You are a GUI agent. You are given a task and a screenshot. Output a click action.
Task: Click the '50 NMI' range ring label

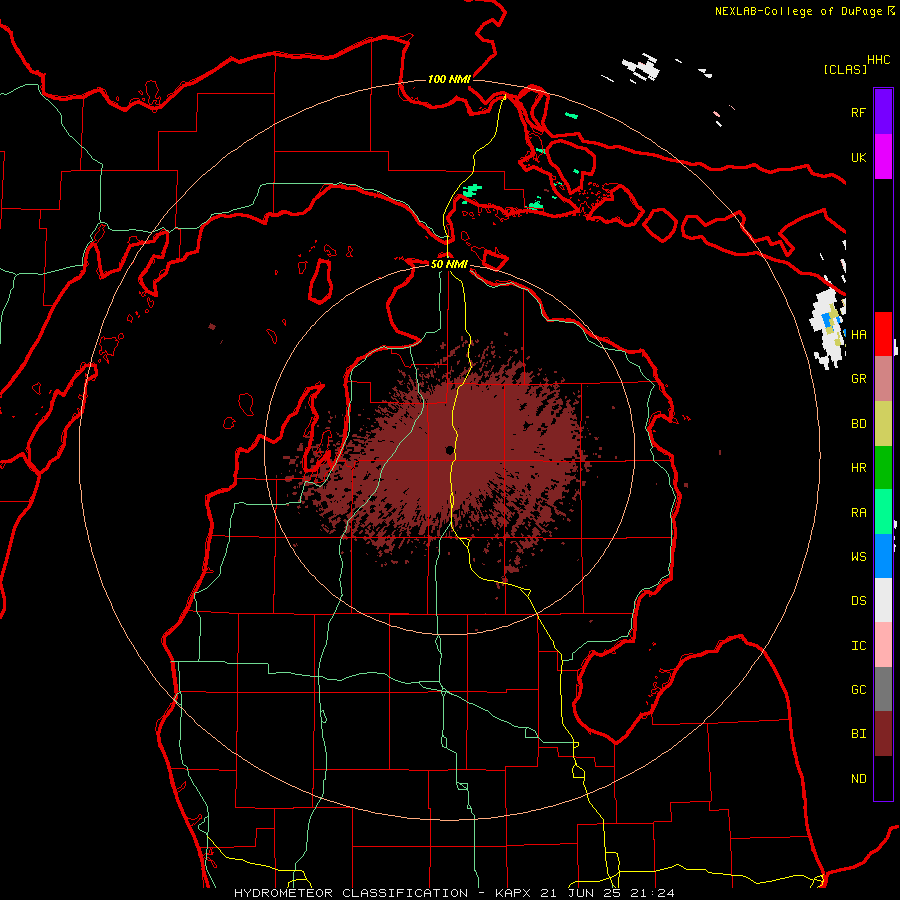(449, 264)
